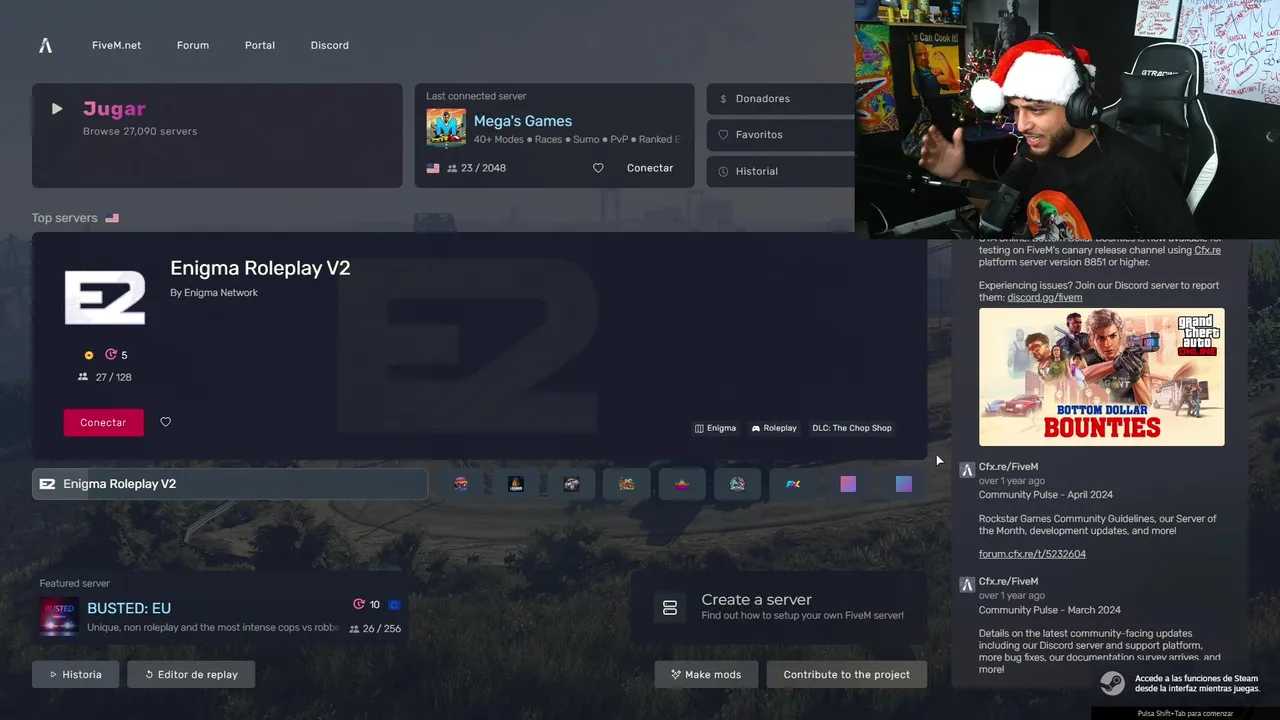The height and width of the screenshot is (720, 1280).
Task: Open BUSTED: EU featured server
Action: 220,608
